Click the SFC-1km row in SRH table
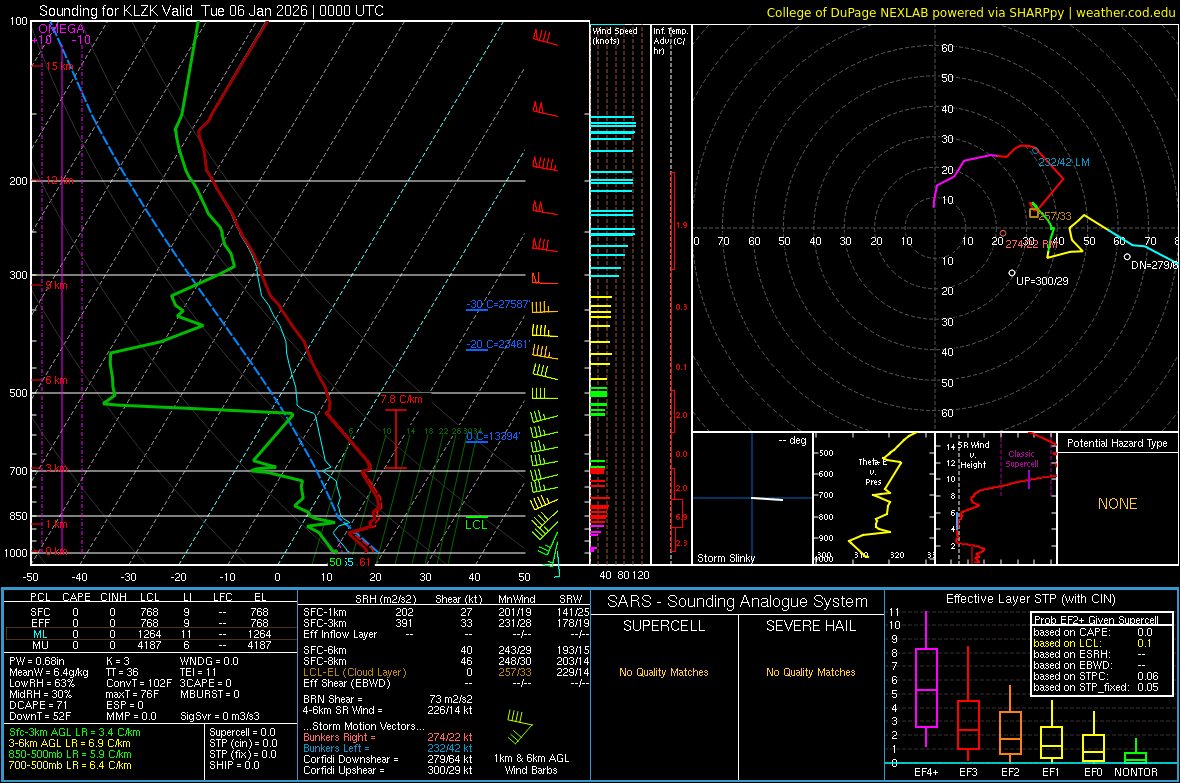 click(446, 612)
